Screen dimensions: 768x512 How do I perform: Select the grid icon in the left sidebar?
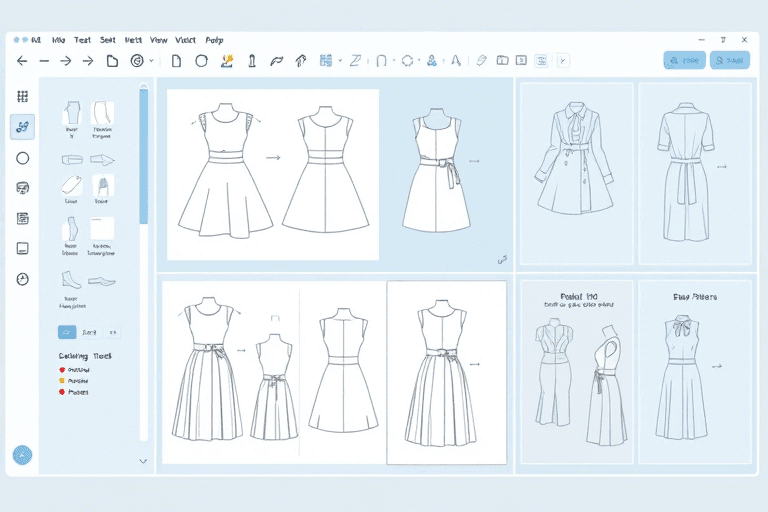pyautogui.click(x=23, y=97)
